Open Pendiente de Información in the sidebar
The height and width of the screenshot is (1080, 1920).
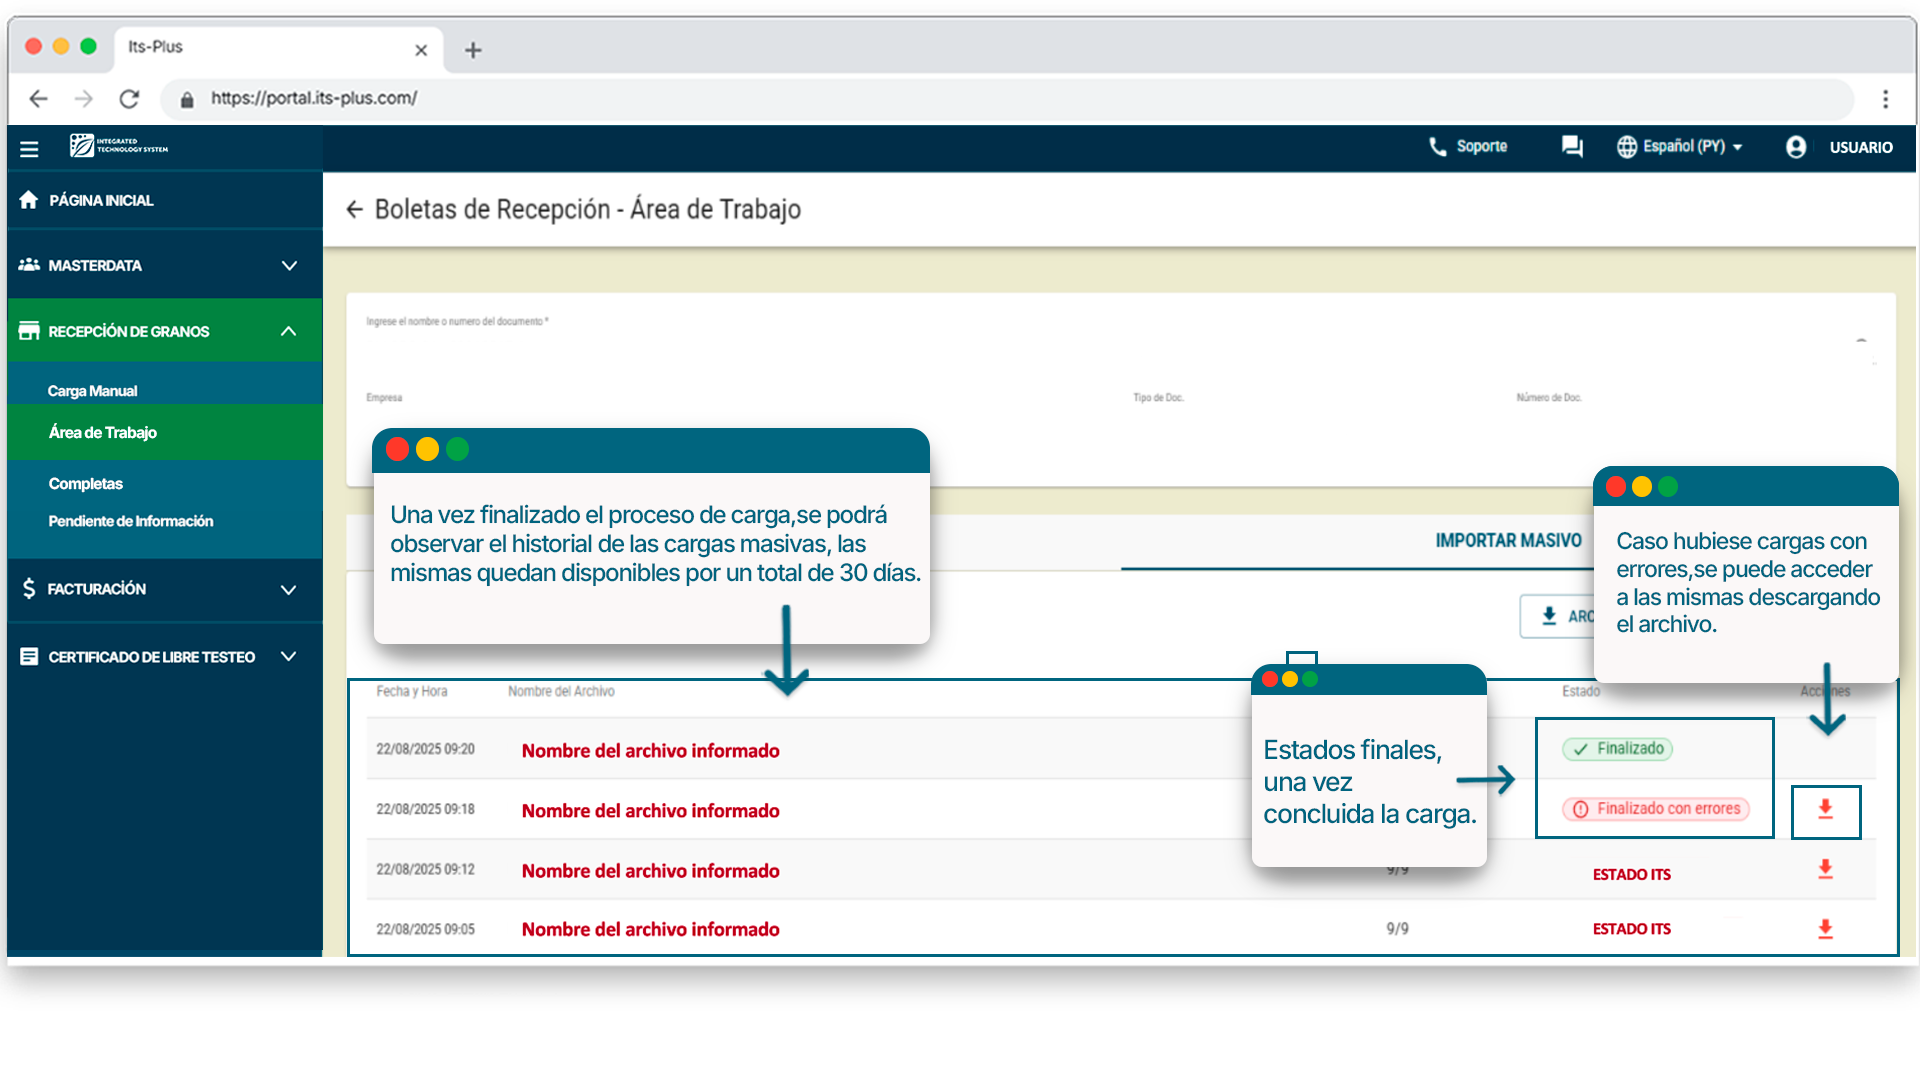[x=131, y=521]
